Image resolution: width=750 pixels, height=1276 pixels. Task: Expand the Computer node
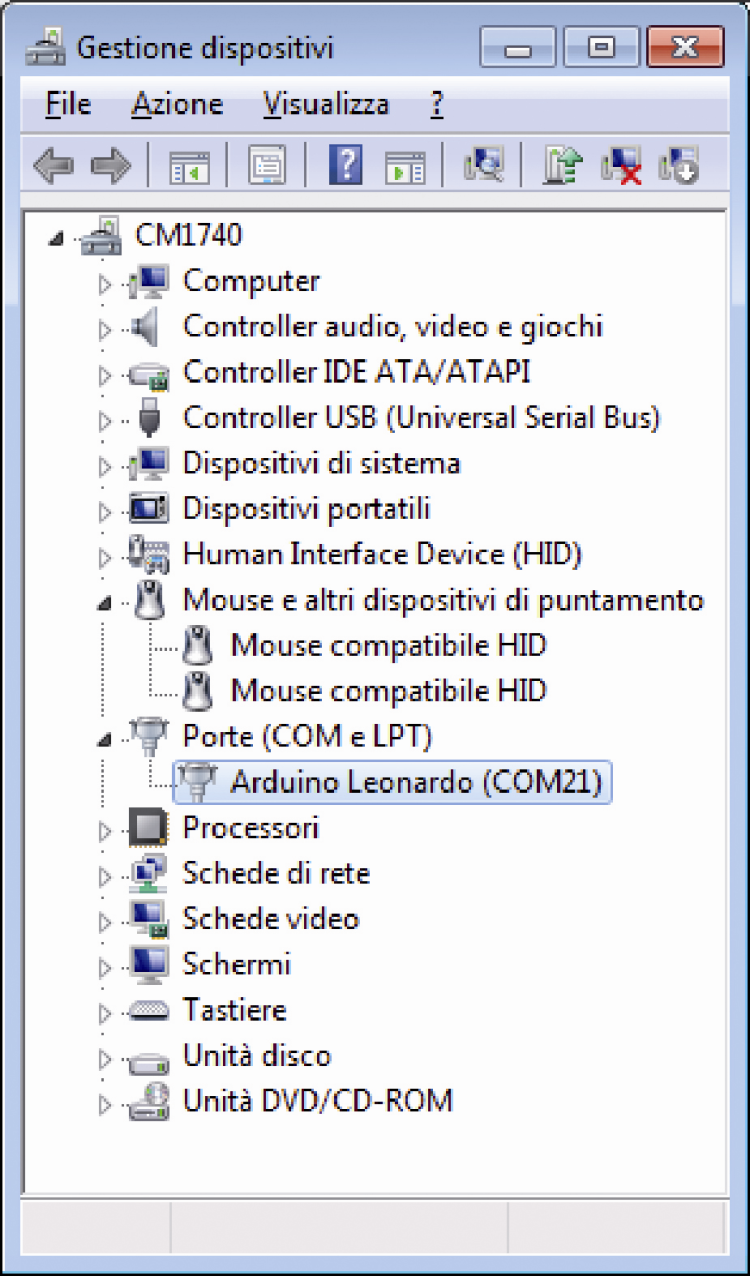pos(105,284)
